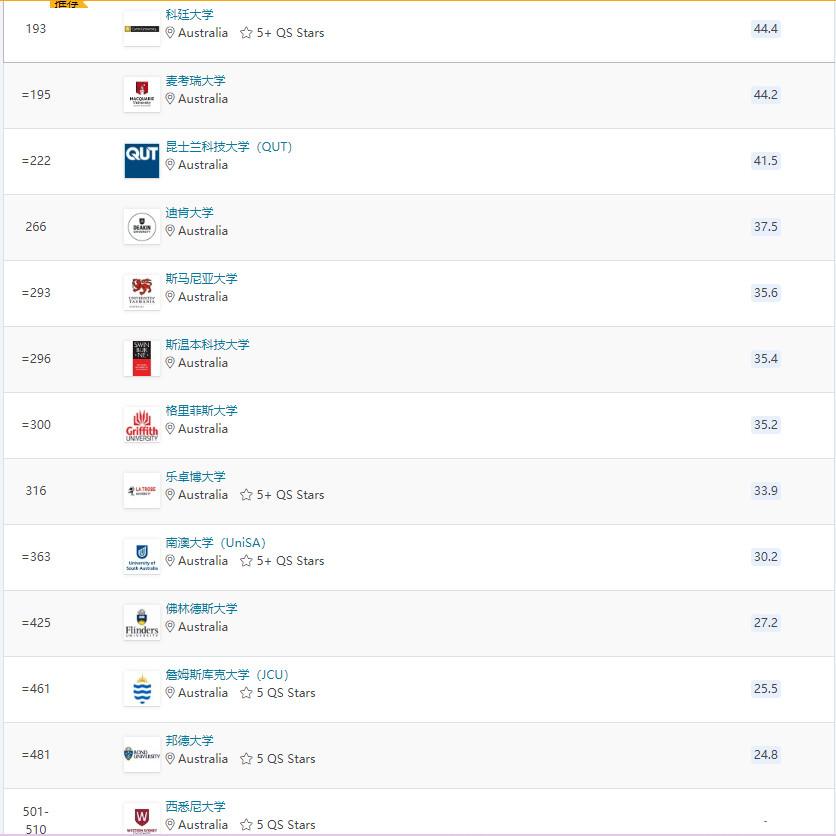Click the QS star icon in 邦德大学 row
836x836 pixels.
pos(246,759)
